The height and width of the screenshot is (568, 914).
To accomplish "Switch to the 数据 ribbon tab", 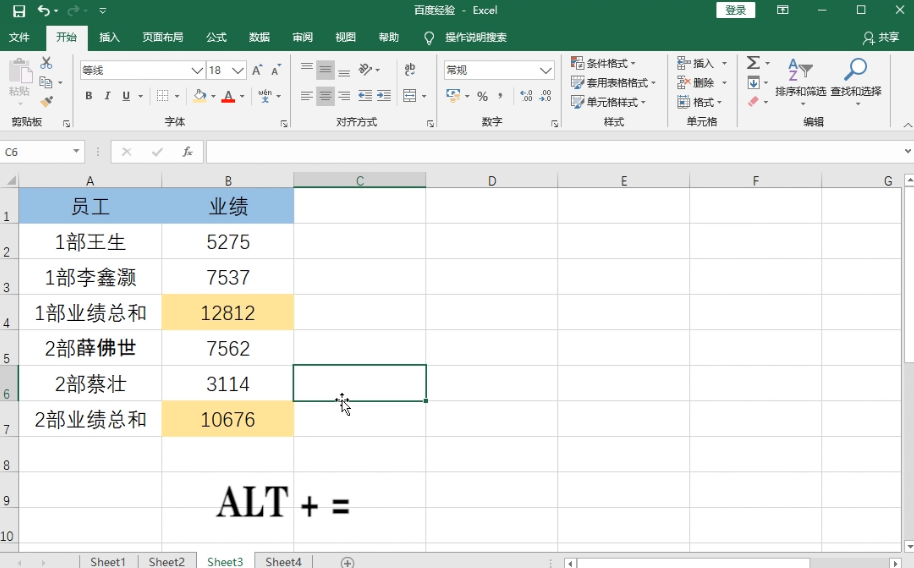I will (x=259, y=37).
